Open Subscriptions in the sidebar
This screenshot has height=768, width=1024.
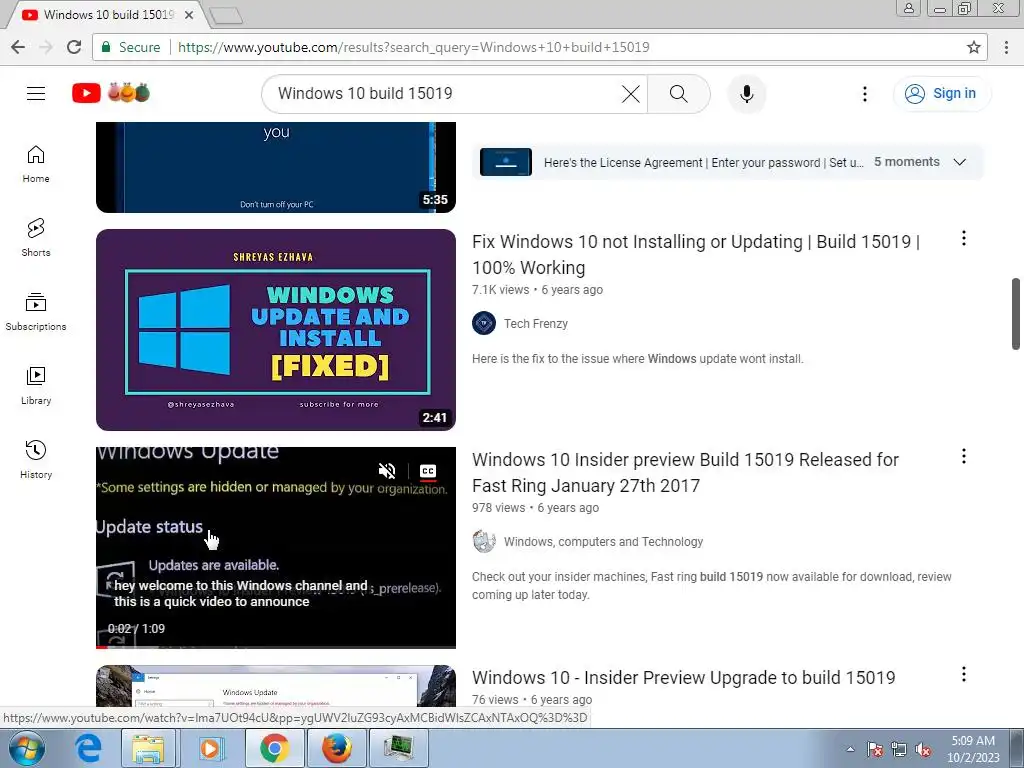click(x=36, y=312)
